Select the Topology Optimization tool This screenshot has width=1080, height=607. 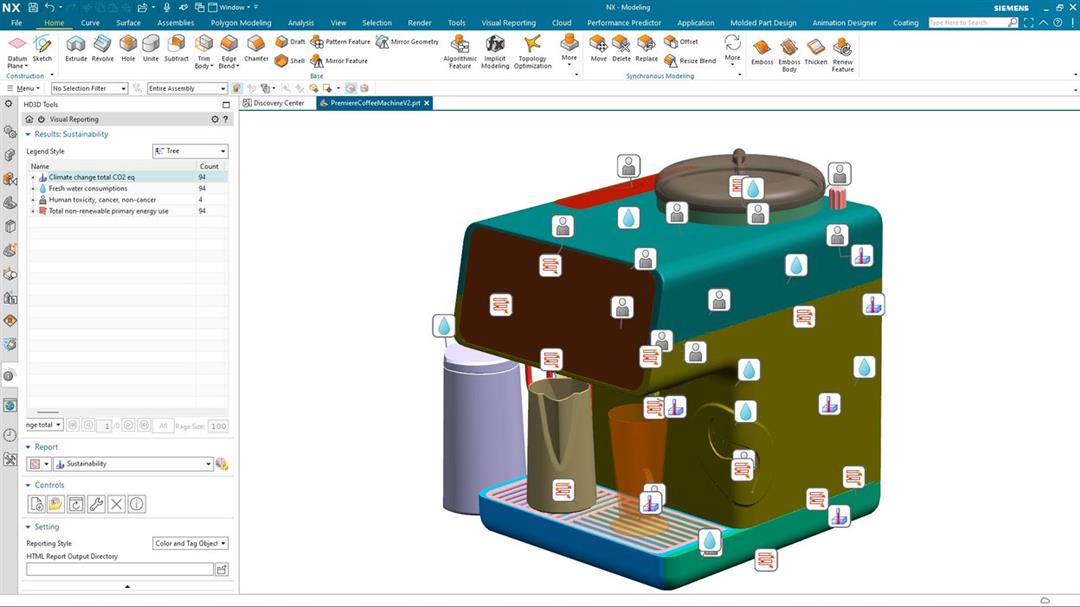(532, 47)
